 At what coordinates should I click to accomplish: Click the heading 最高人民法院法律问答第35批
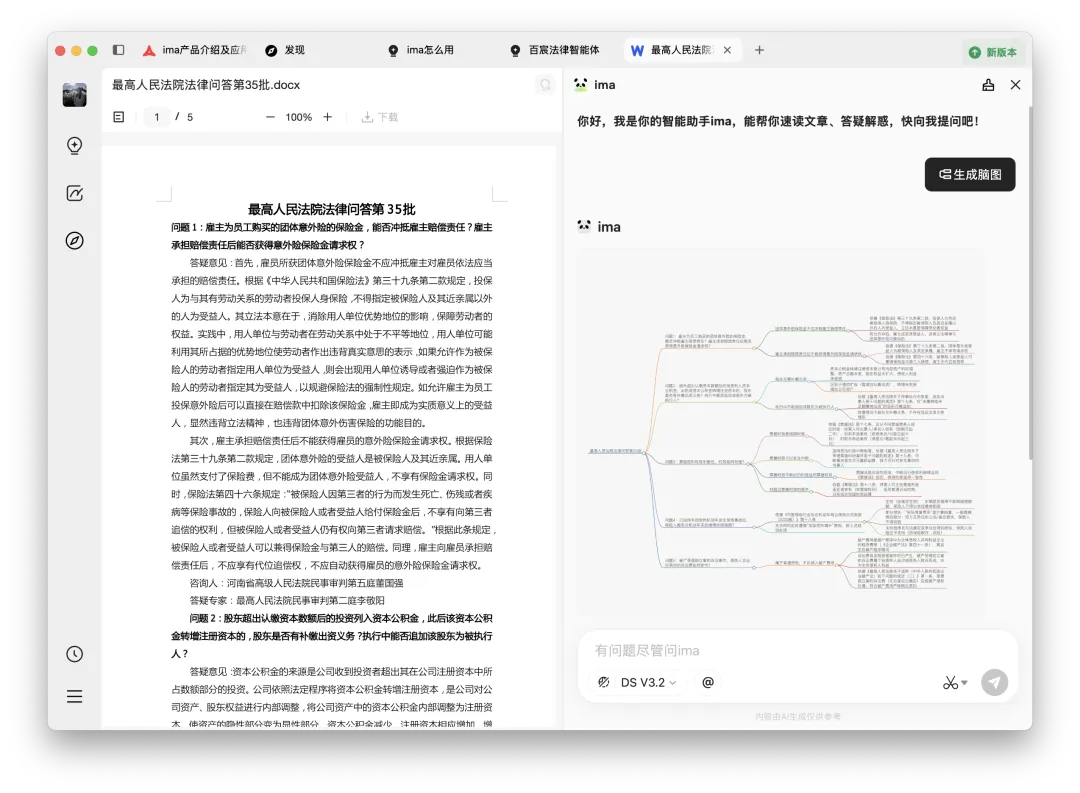click(x=331, y=209)
